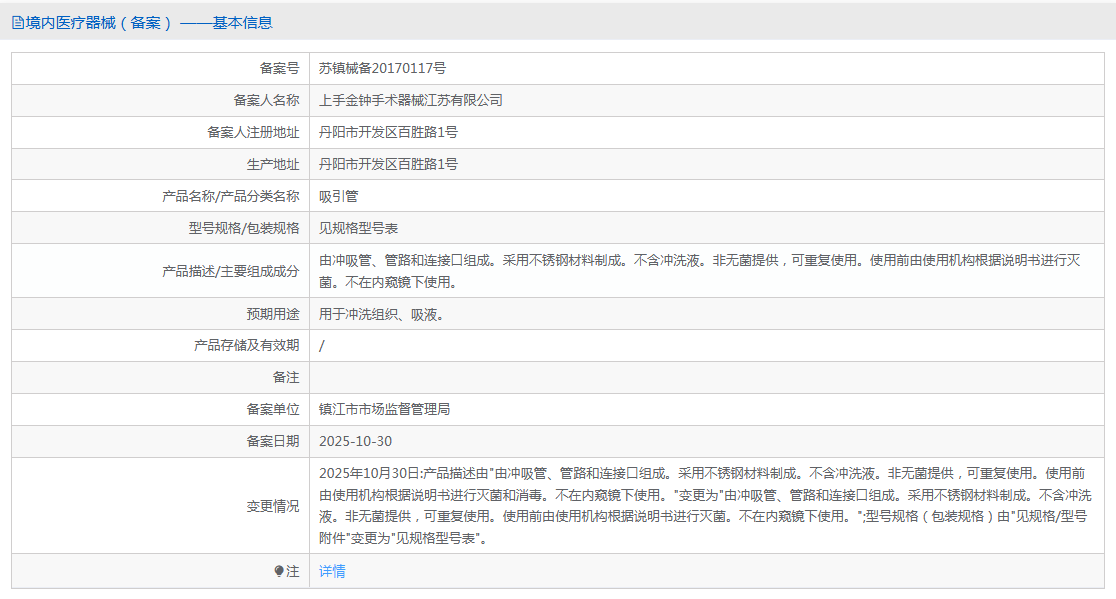Click the product description text about 冲吸管

pyautogui.click(x=700, y=271)
